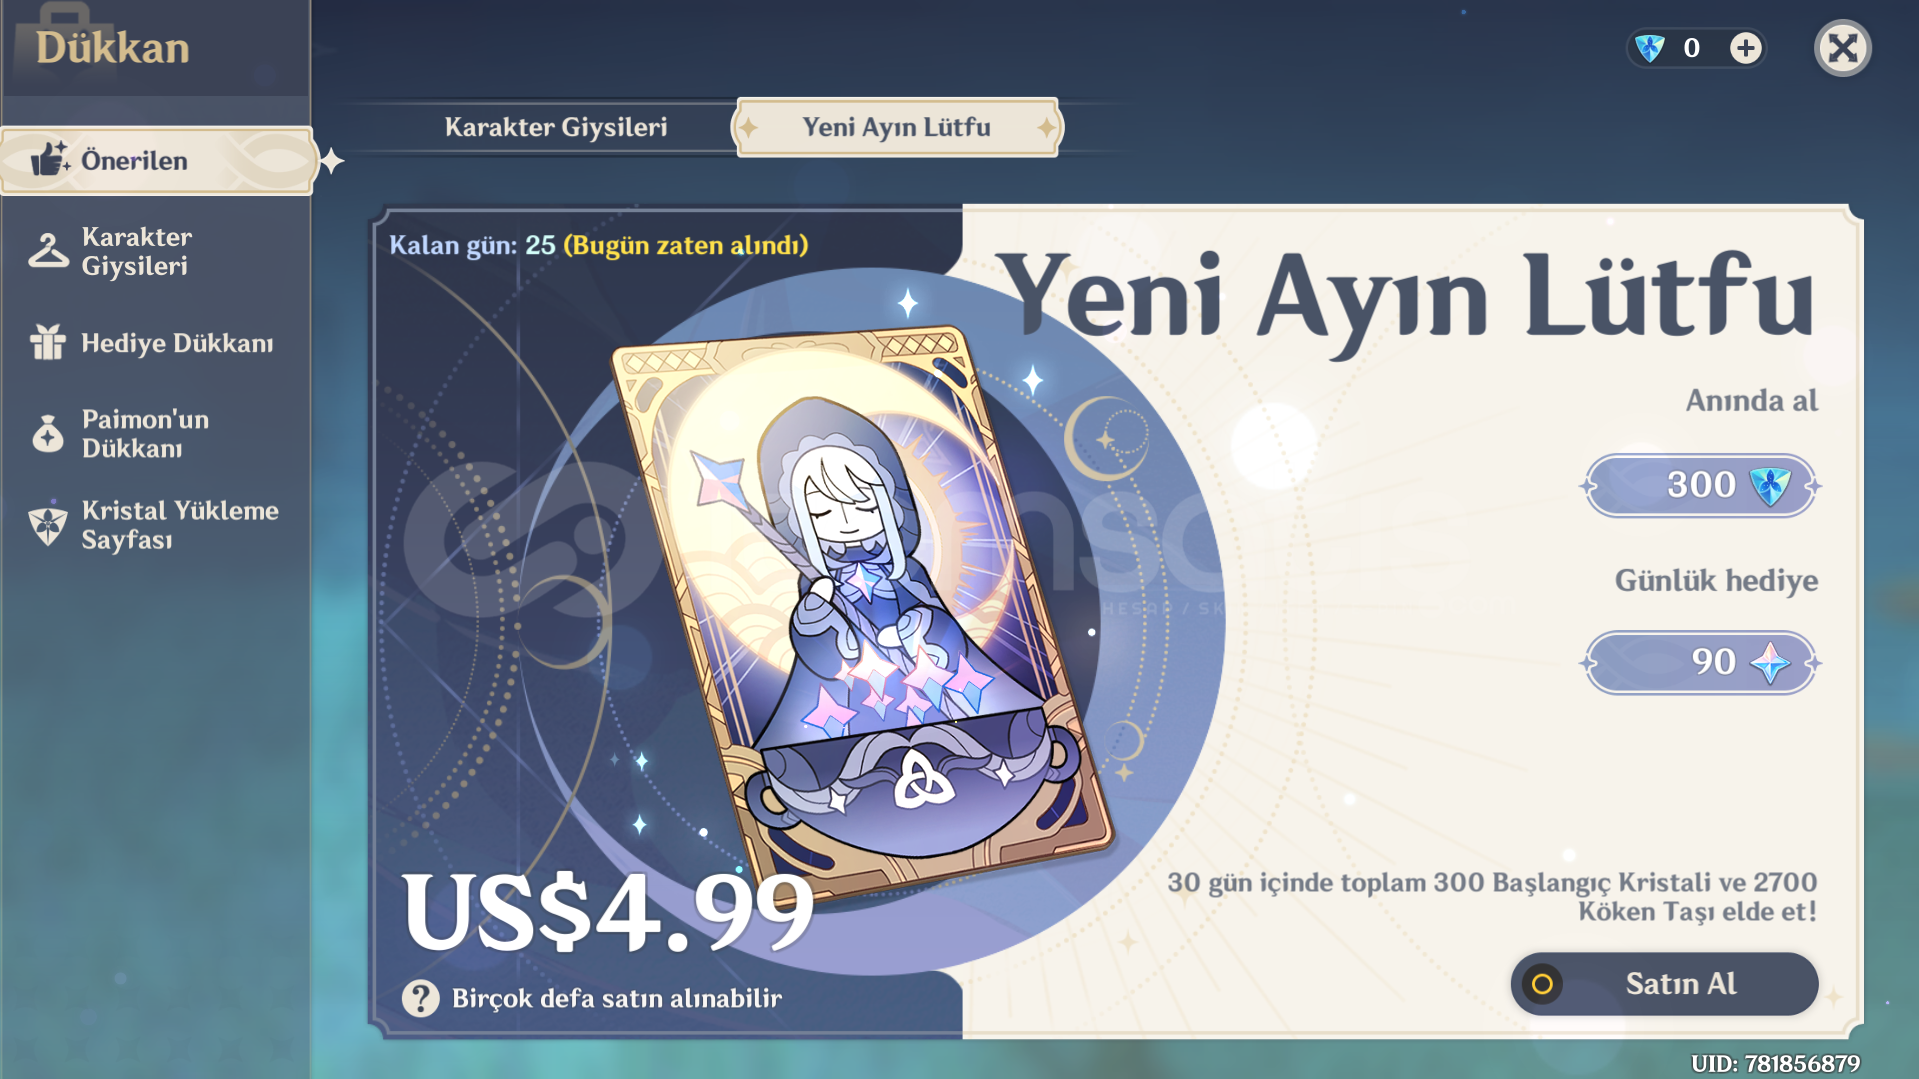Select the Yeni Ayın Lütfu tab
This screenshot has width=1919, height=1079.
[897, 127]
